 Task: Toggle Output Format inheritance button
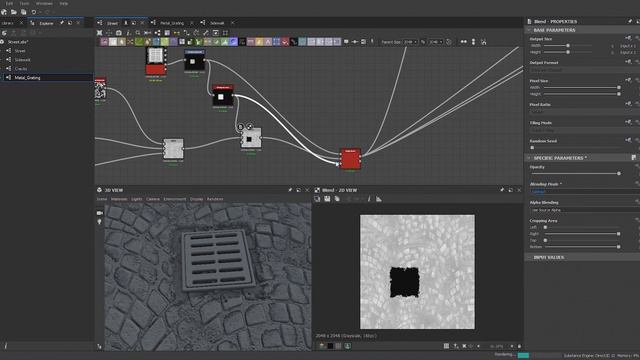[x=628, y=62]
